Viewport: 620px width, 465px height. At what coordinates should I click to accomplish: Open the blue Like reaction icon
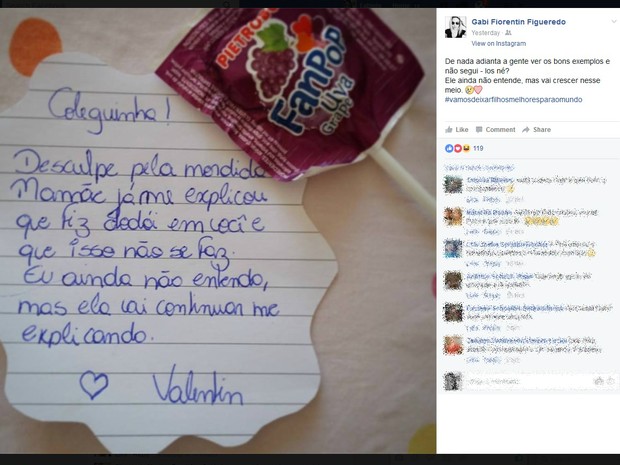point(449,148)
